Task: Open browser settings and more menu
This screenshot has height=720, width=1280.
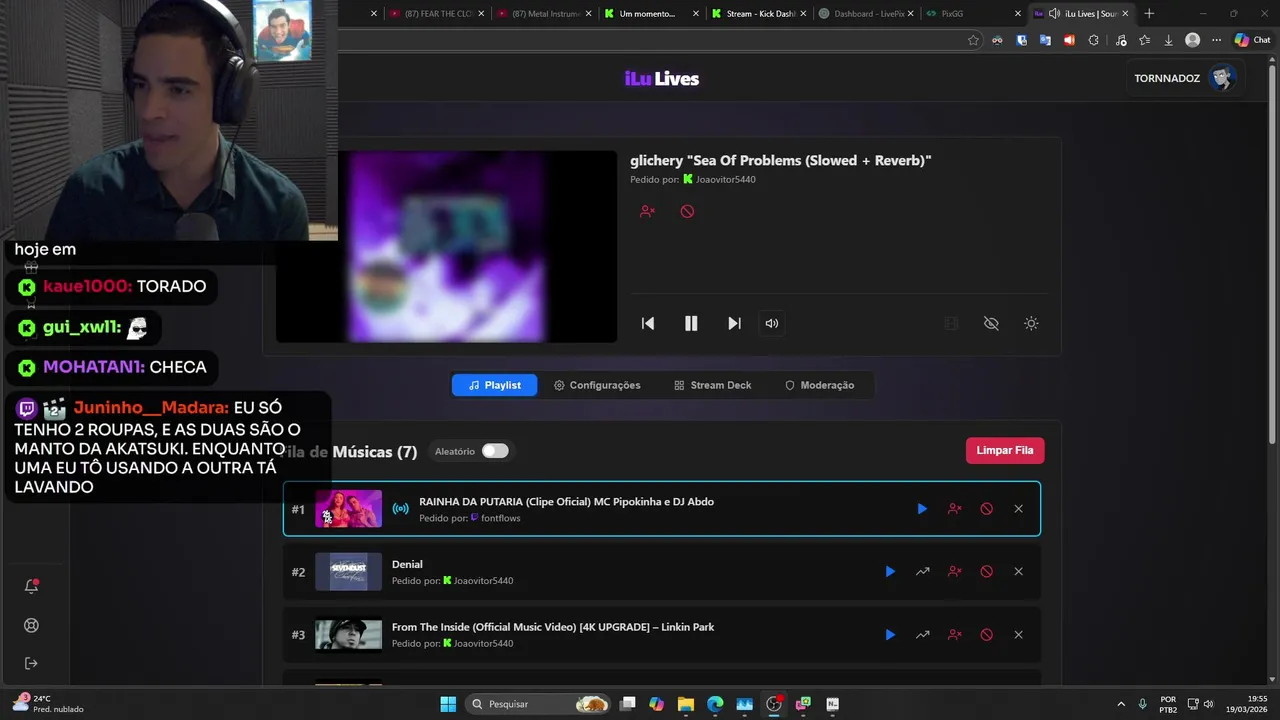Action: pos(1216,40)
